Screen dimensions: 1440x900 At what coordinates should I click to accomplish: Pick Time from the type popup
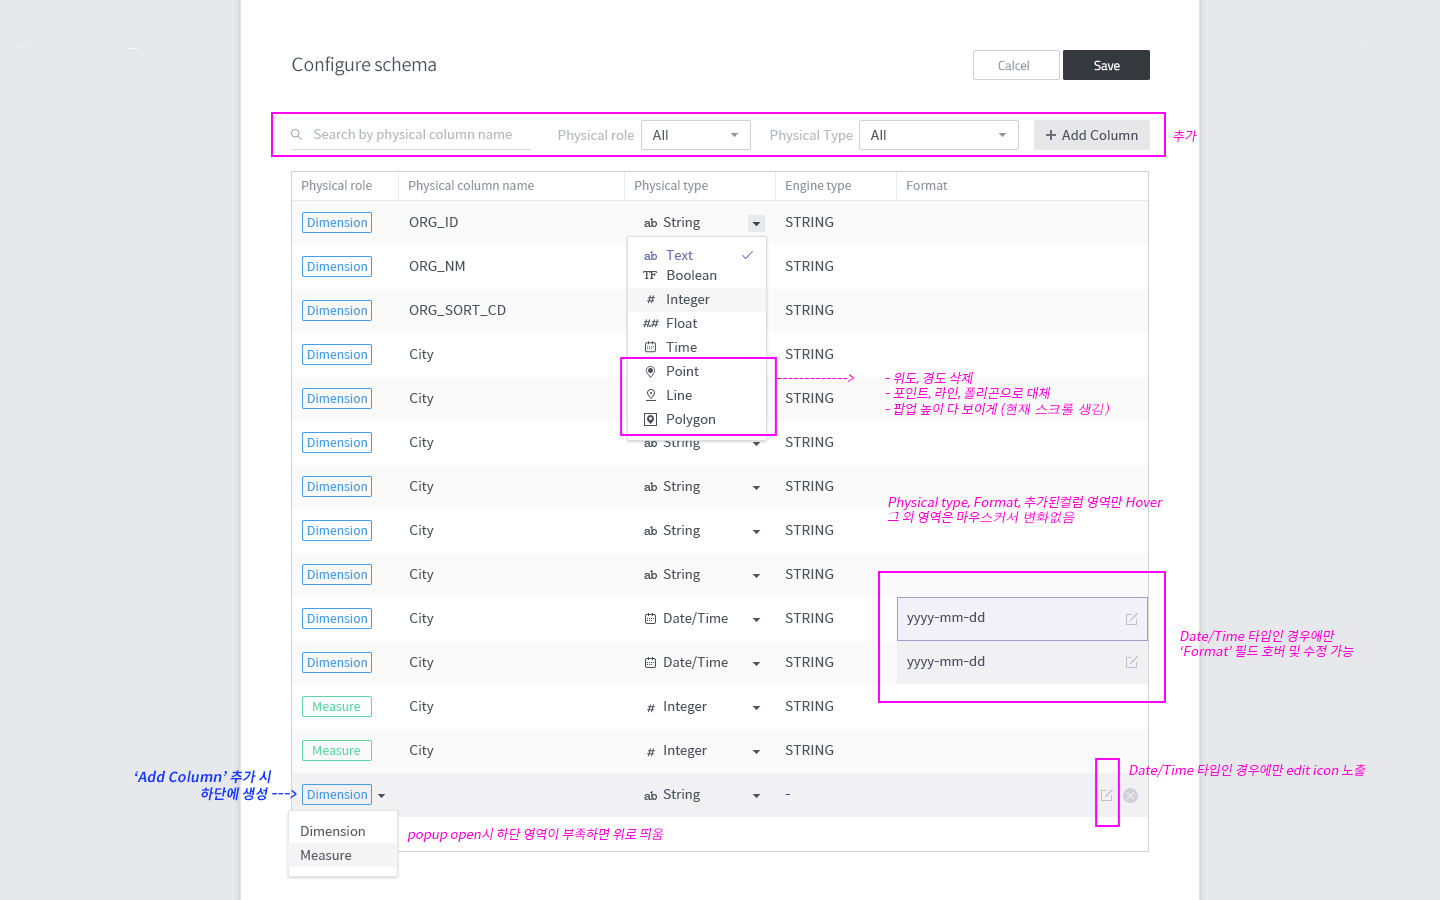(697, 347)
